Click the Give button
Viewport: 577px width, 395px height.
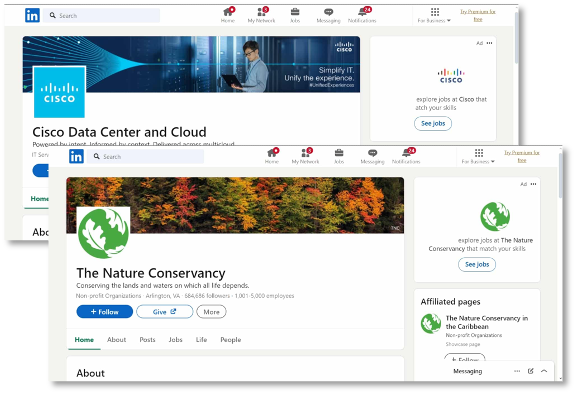click(x=164, y=312)
